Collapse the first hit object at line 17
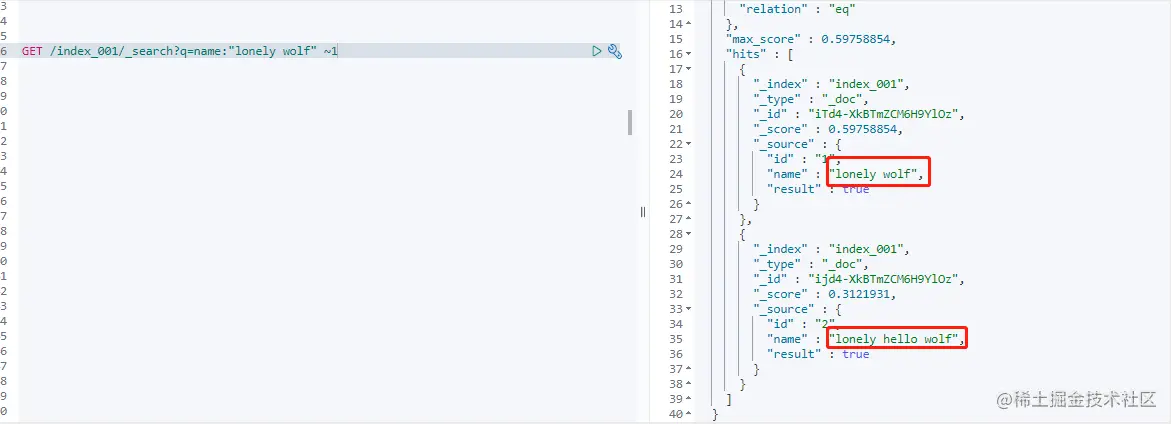1171x424 pixels. tap(689, 69)
